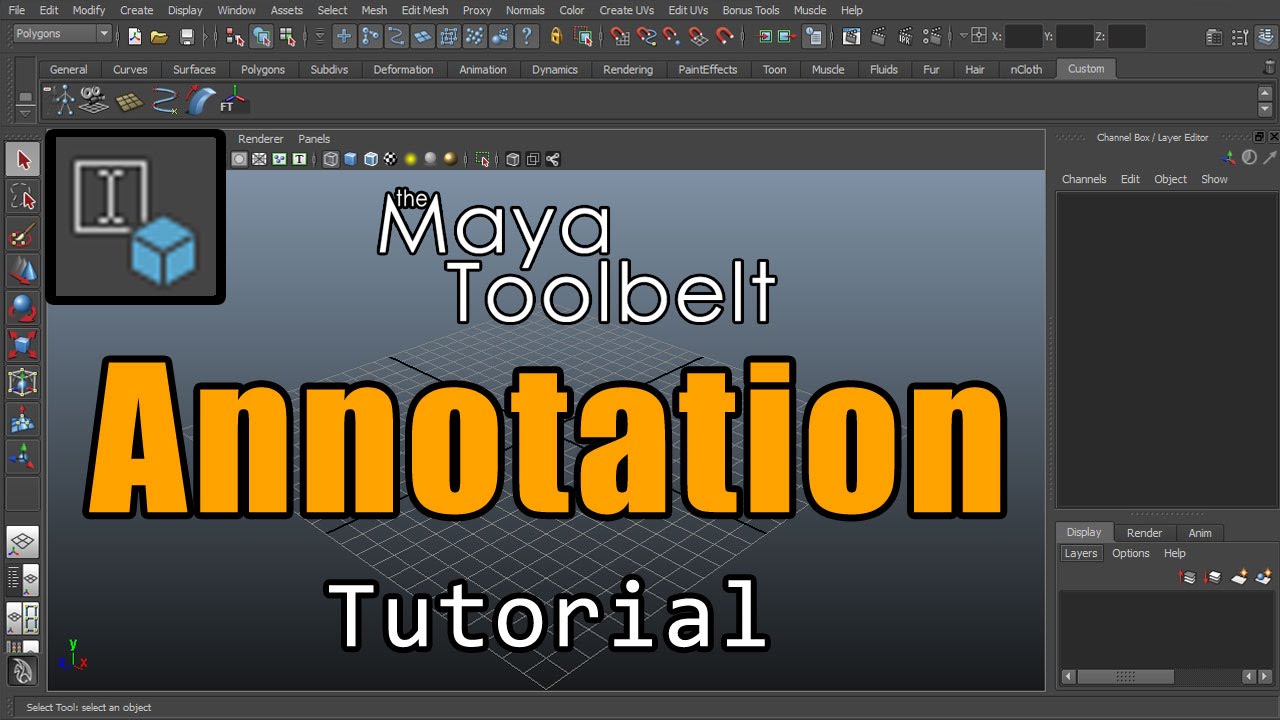
Task: Click the X coordinate input field
Action: 1024,36
